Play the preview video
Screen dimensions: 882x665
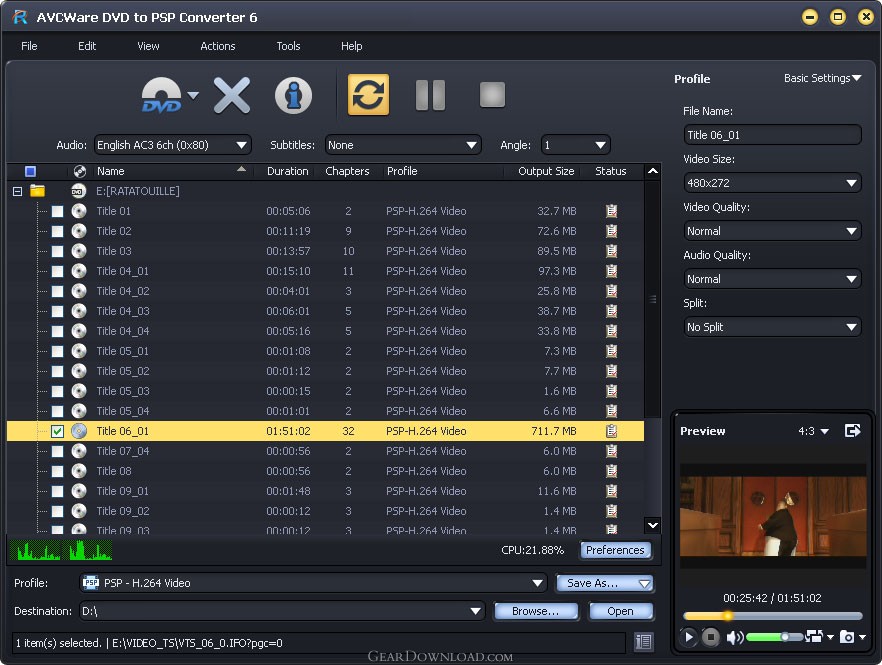[x=688, y=637]
